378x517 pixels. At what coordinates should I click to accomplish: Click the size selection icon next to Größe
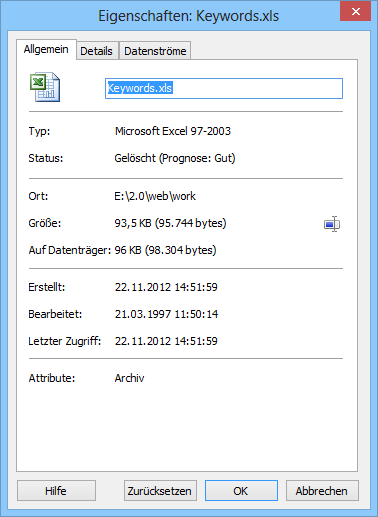pyautogui.click(x=332, y=224)
